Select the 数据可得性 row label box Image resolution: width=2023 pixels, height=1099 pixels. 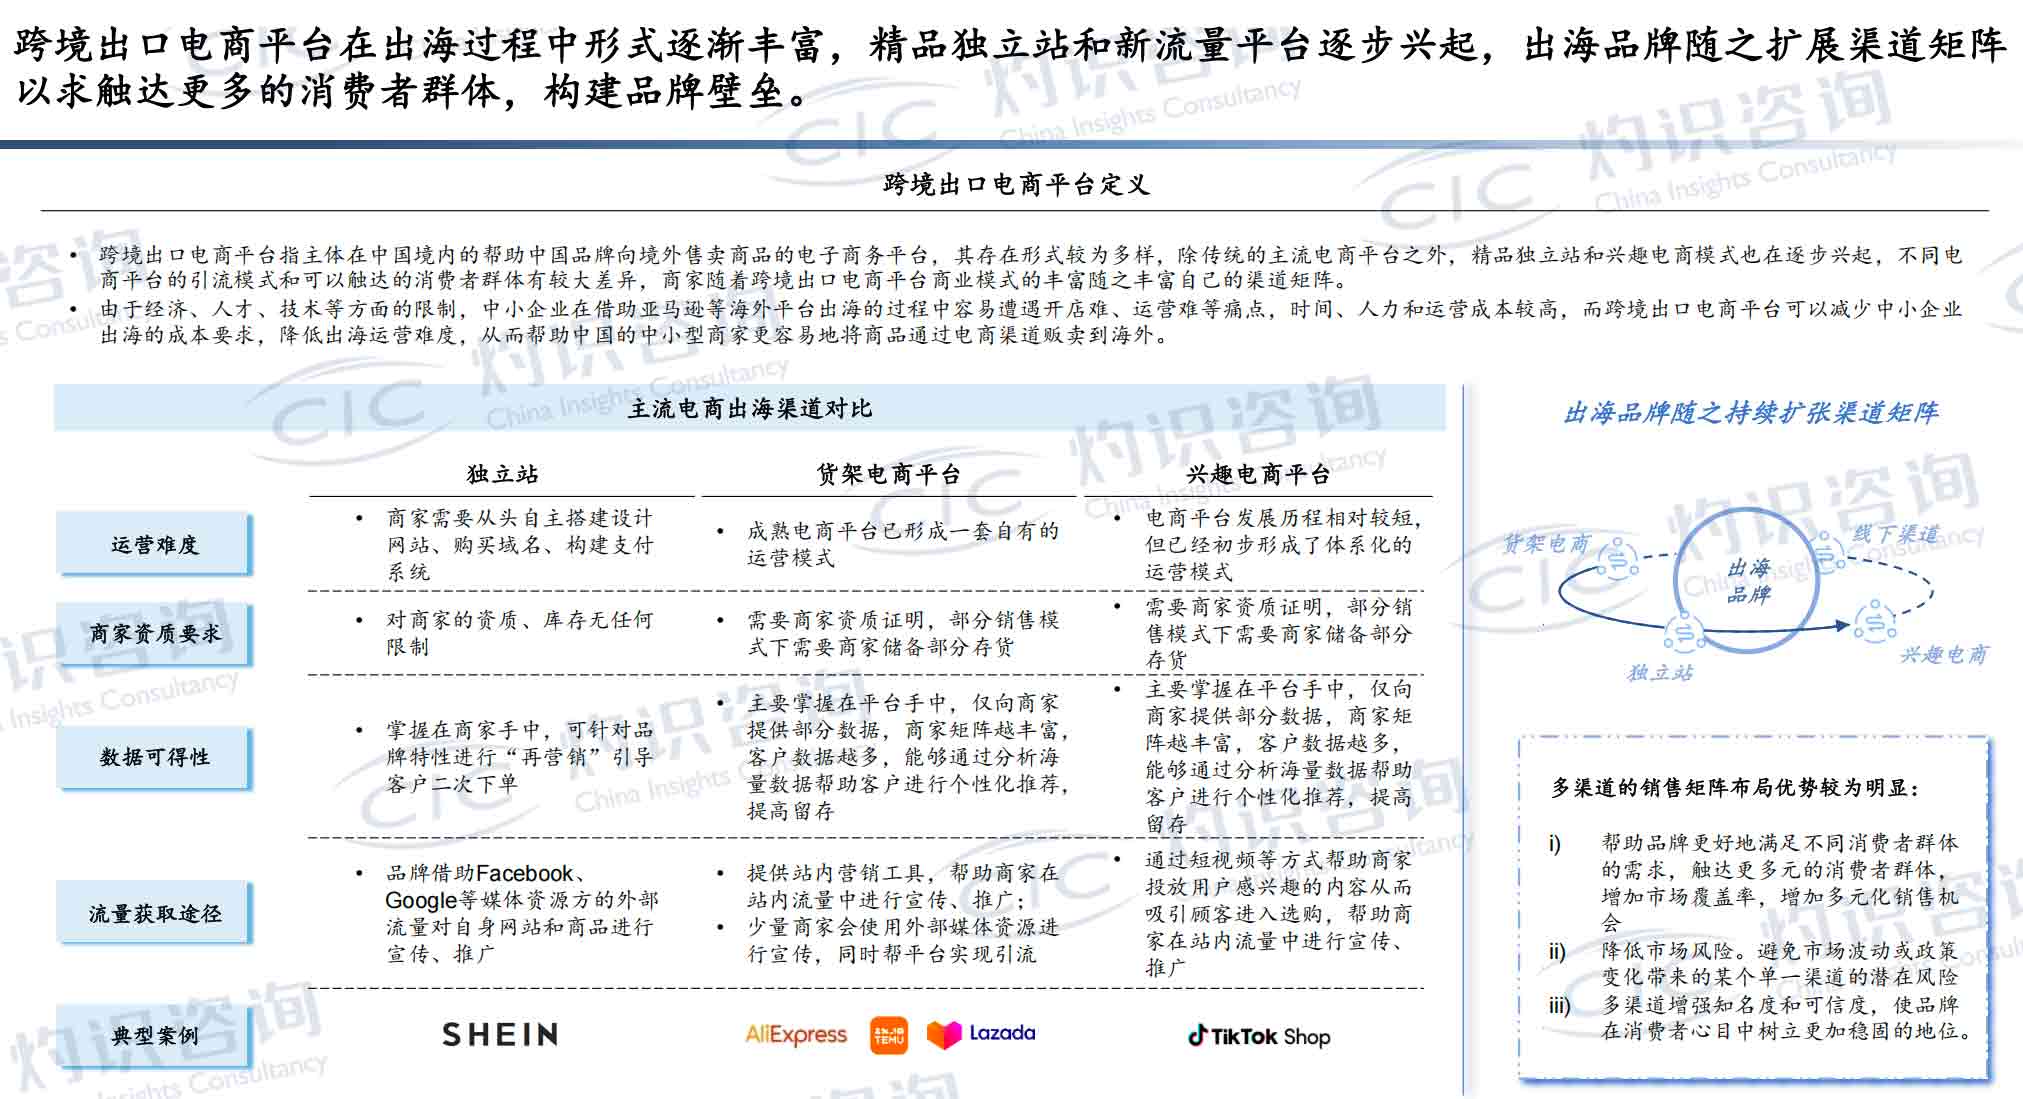pyautogui.click(x=153, y=757)
